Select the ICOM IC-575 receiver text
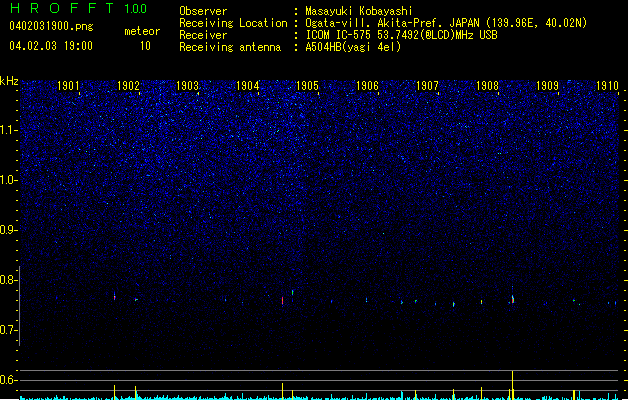The width and height of the screenshot is (629, 400). point(402,35)
